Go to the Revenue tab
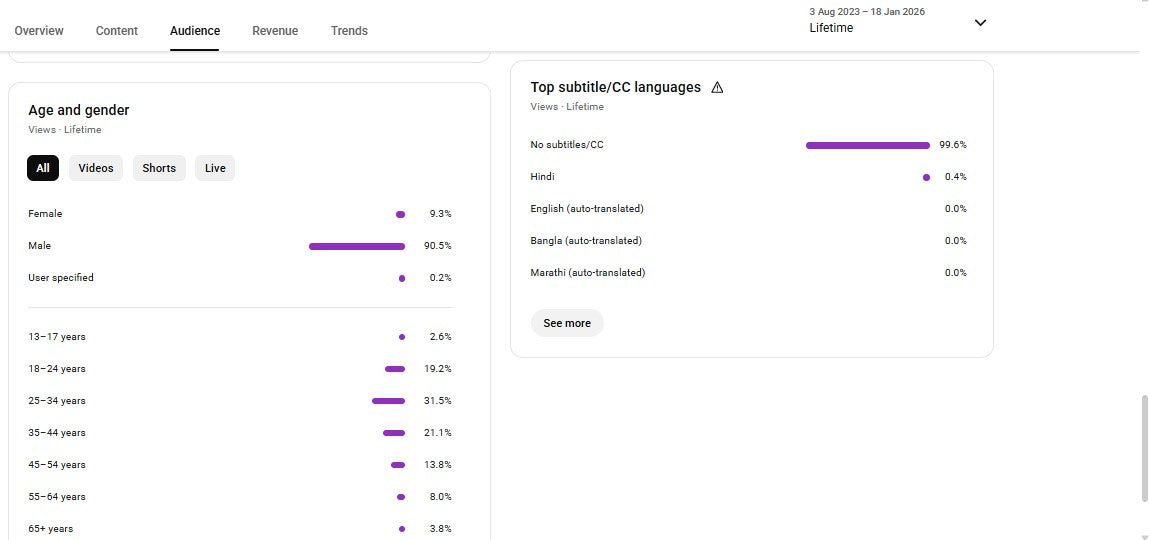Screen dimensions: 1149x540 [x=275, y=31]
